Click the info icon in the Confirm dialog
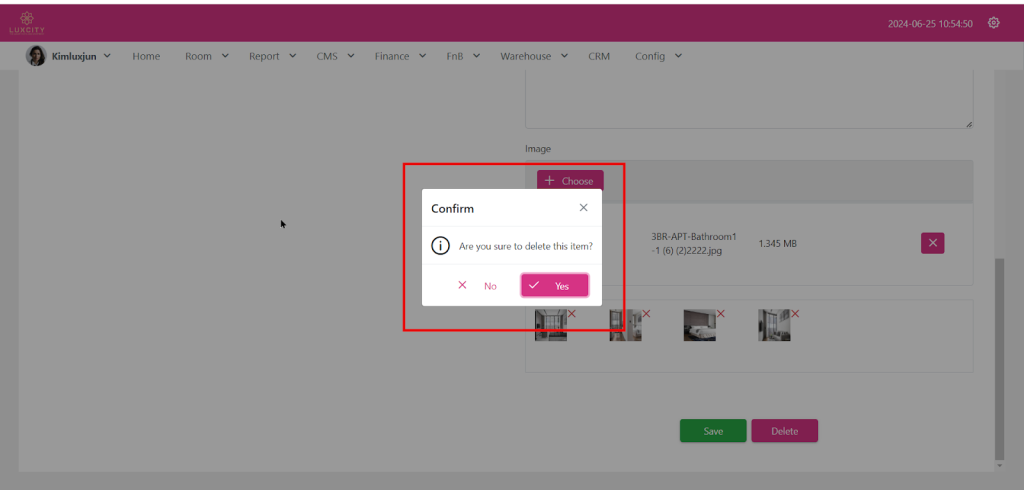Image resolution: width=1024 pixels, height=490 pixels. (x=440, y=245)
